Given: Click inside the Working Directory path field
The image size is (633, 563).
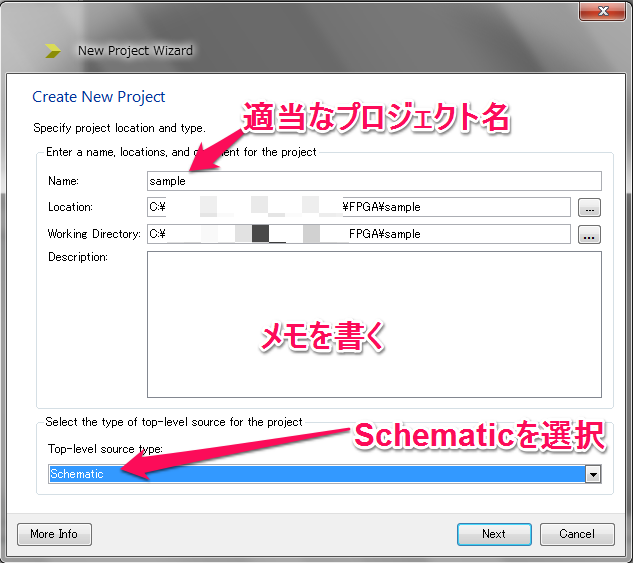Looking at the screenshot, I should point(358,235).
